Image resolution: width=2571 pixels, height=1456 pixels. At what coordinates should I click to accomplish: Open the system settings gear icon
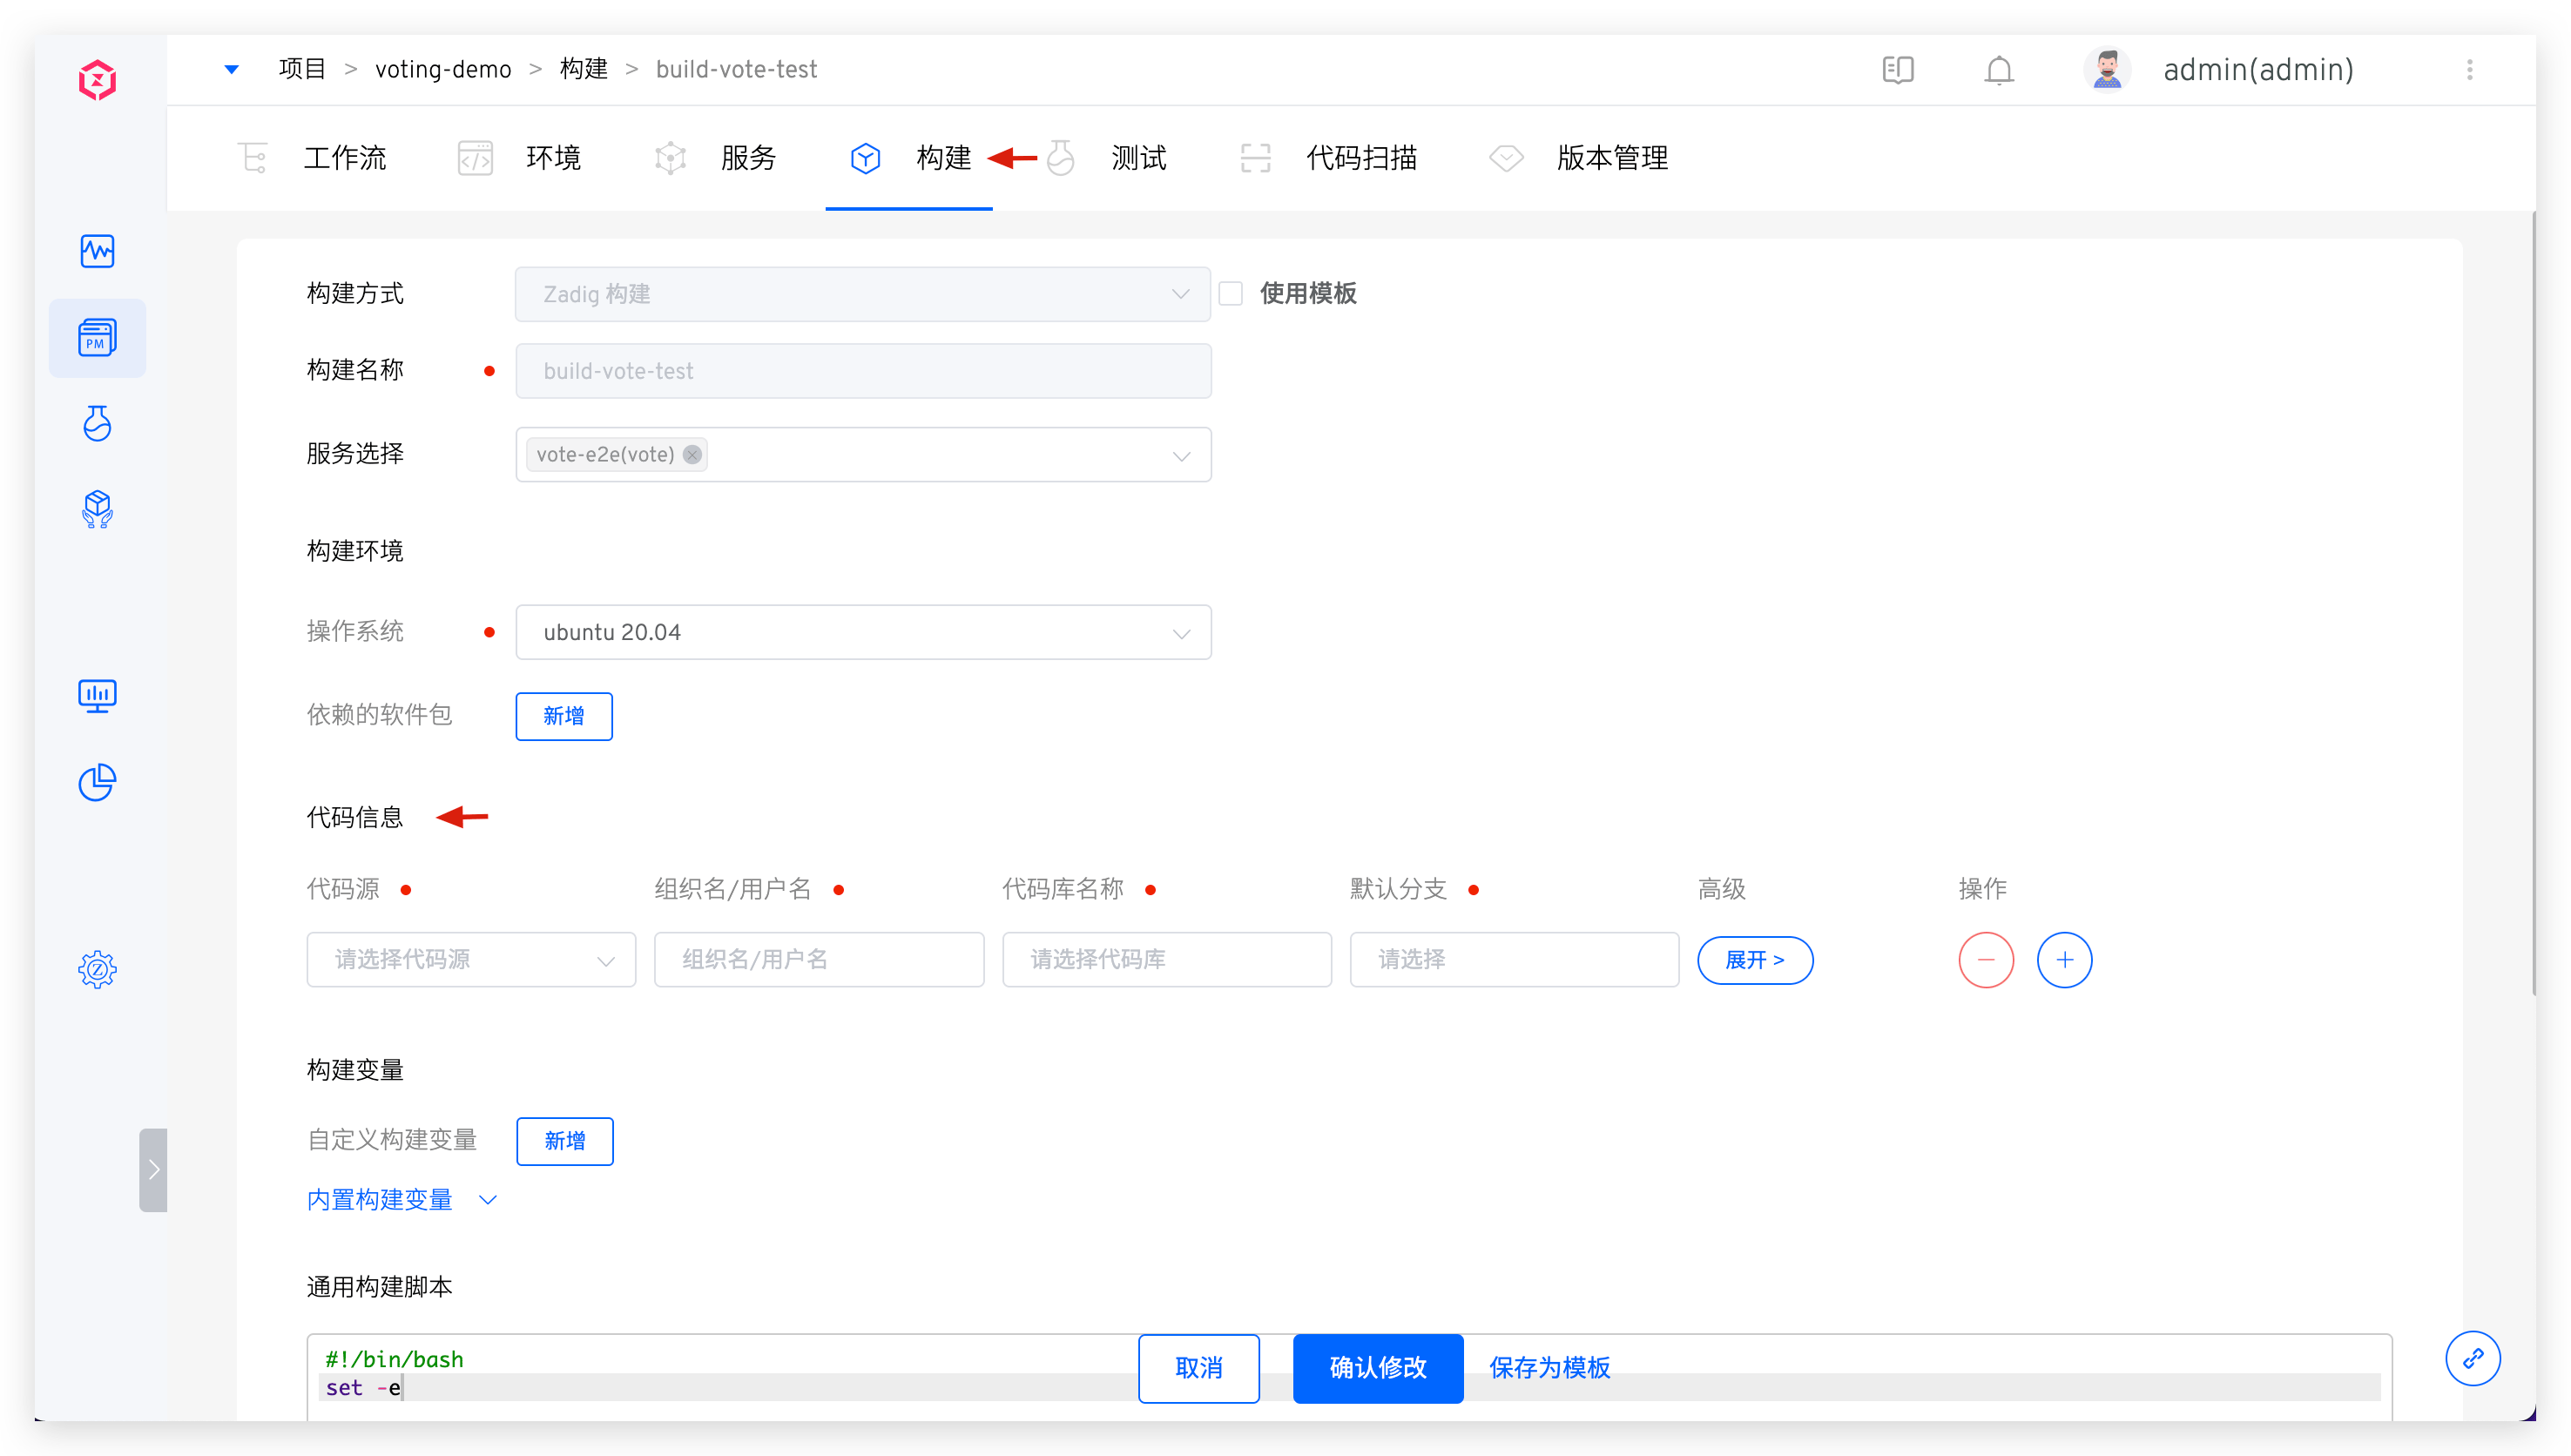pyautogui.click(x=97, y=969)
